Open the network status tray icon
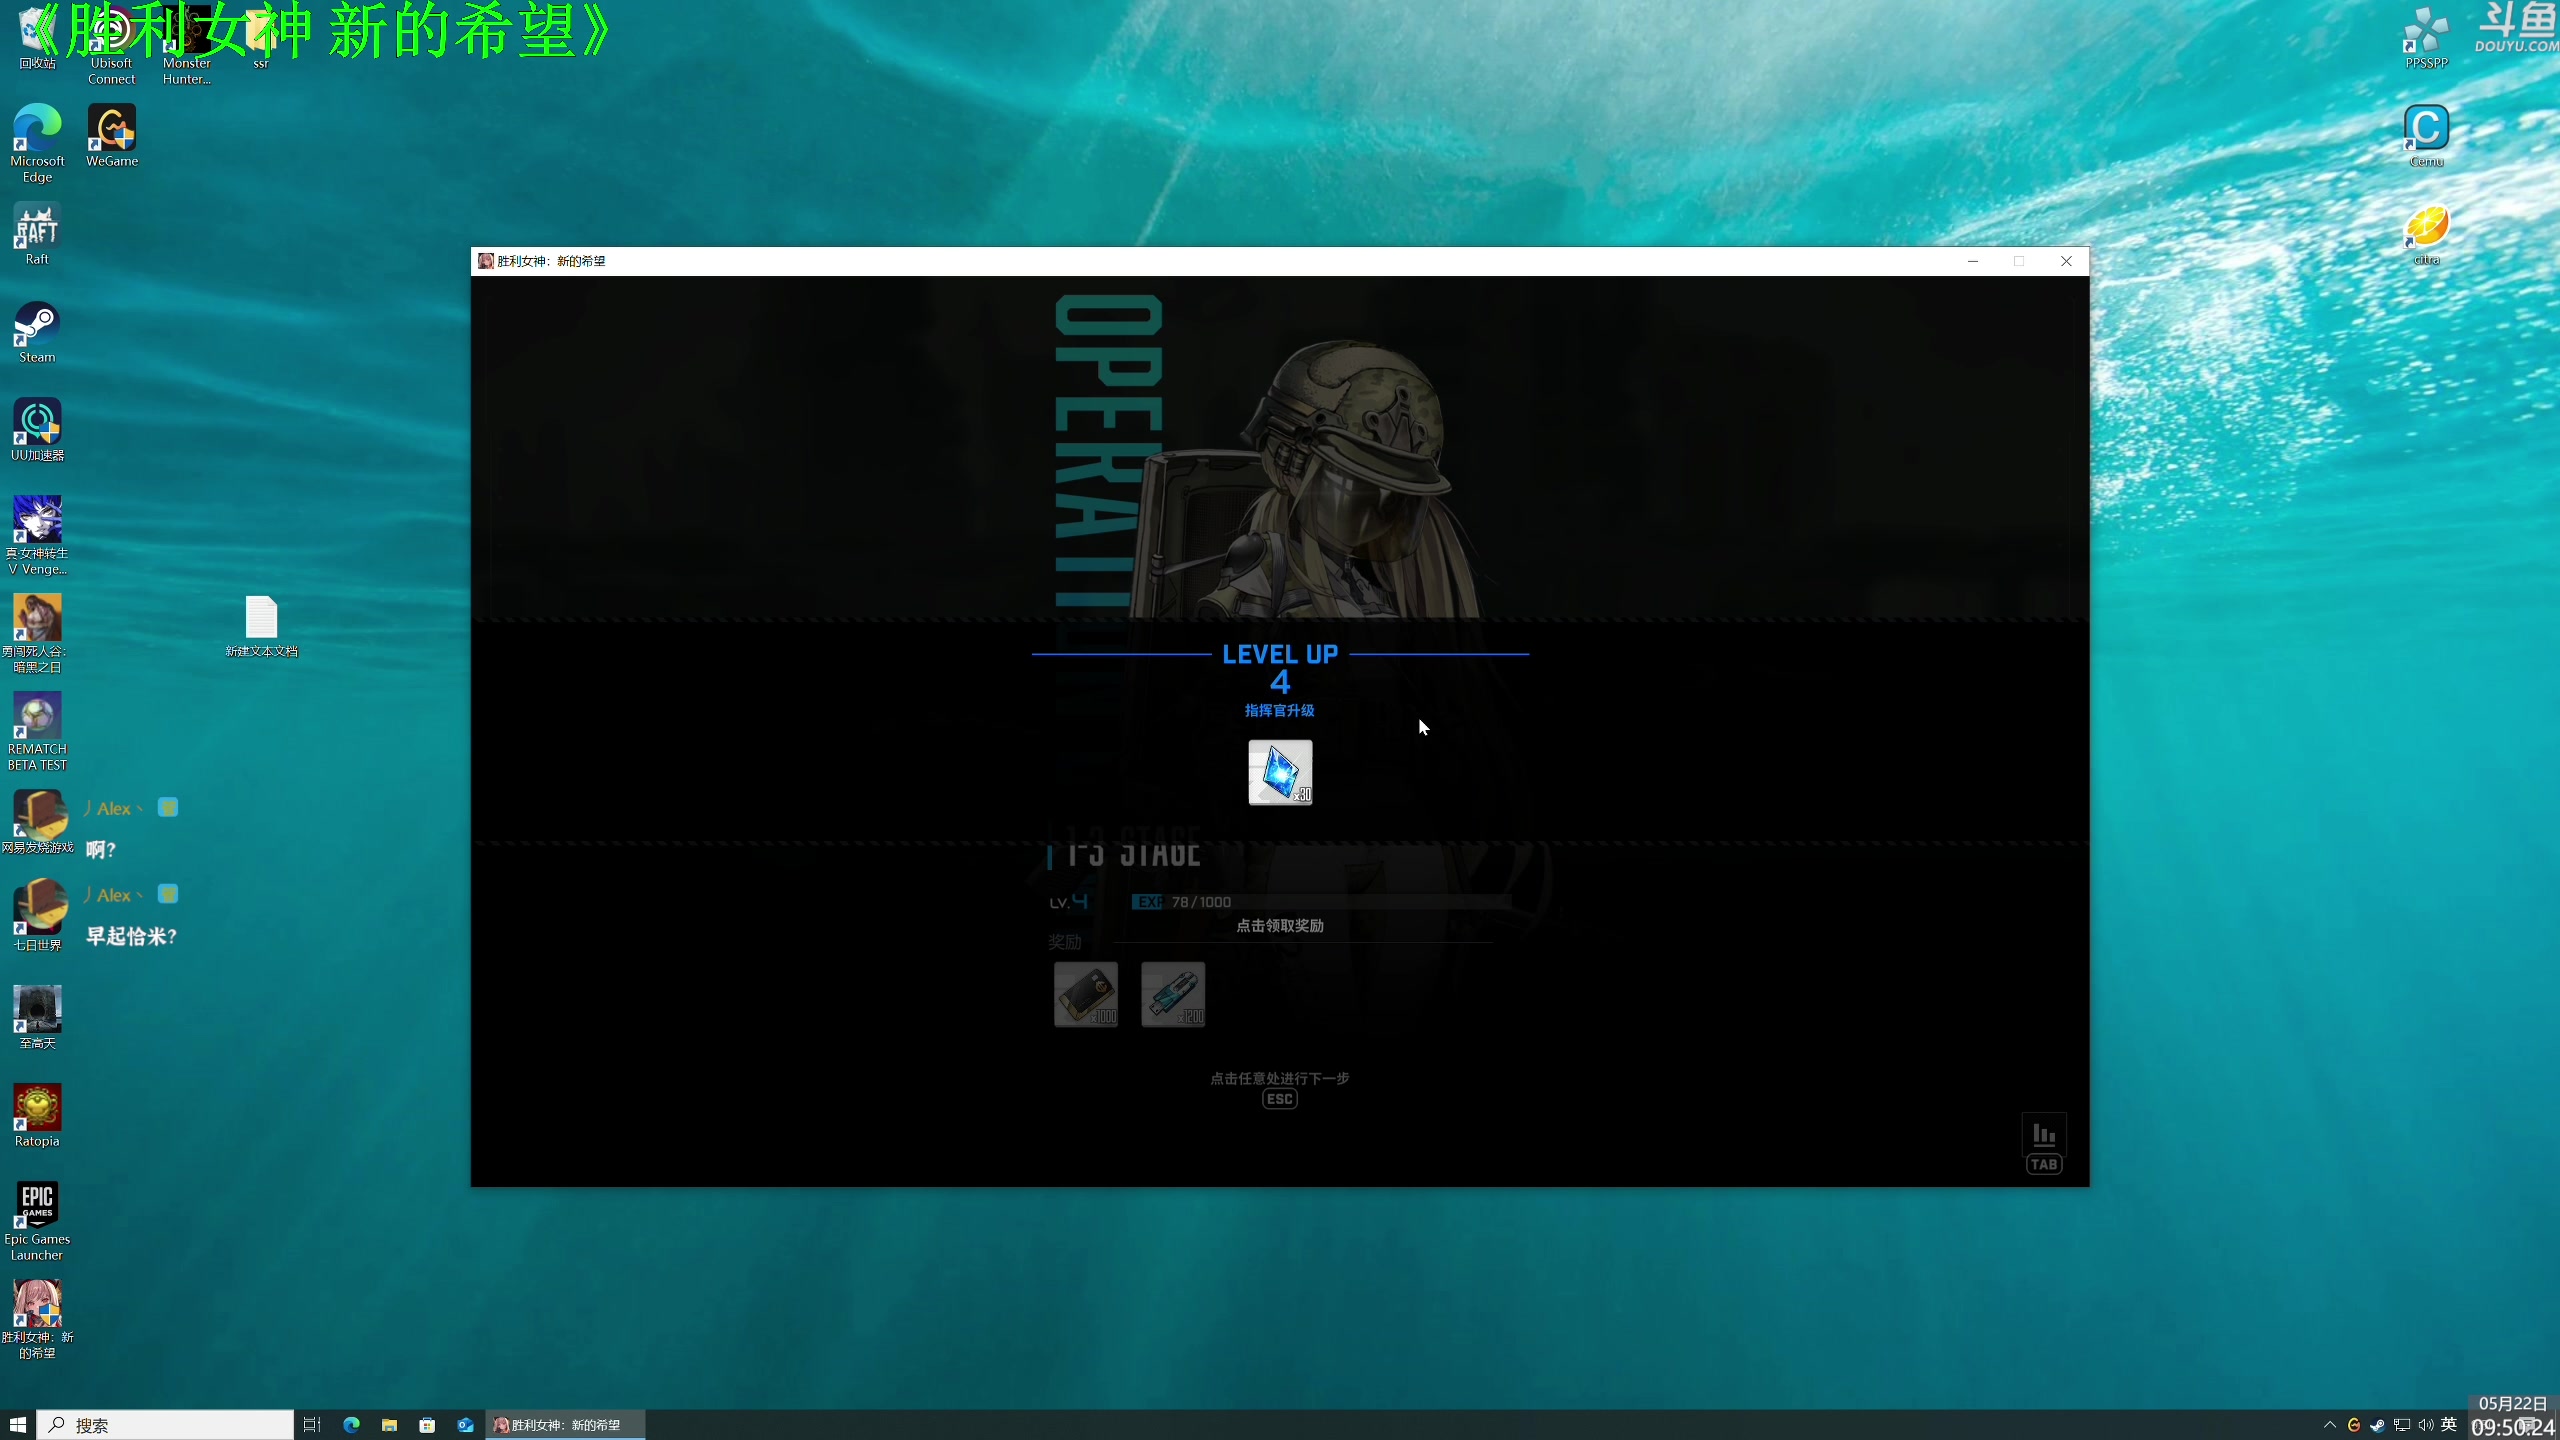The width and height of the screenshot is (2560, 1440). point(2401,1425)
